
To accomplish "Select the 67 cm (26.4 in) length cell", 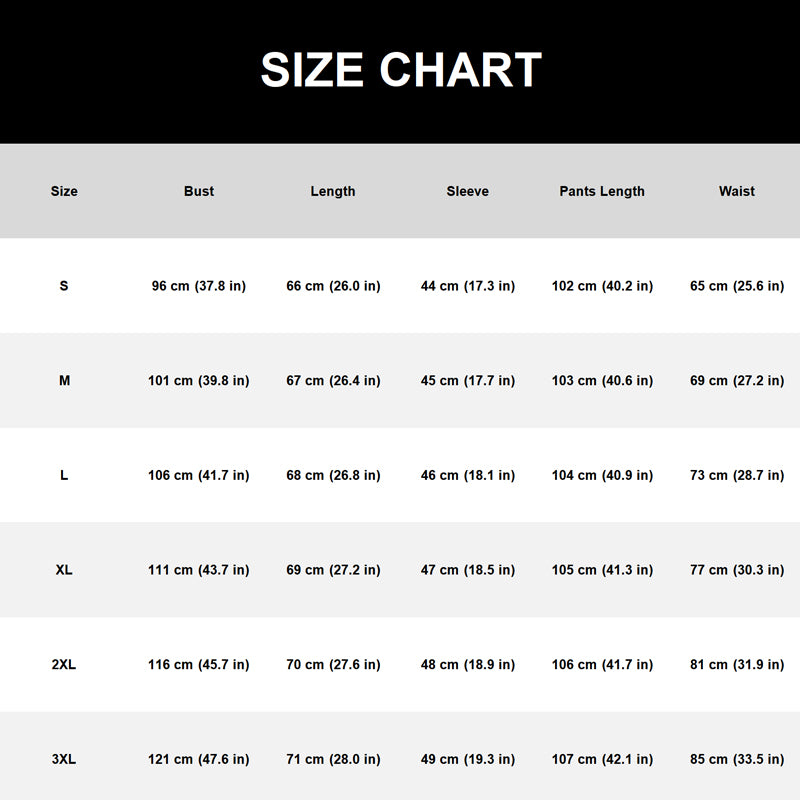I will (333, 381).
